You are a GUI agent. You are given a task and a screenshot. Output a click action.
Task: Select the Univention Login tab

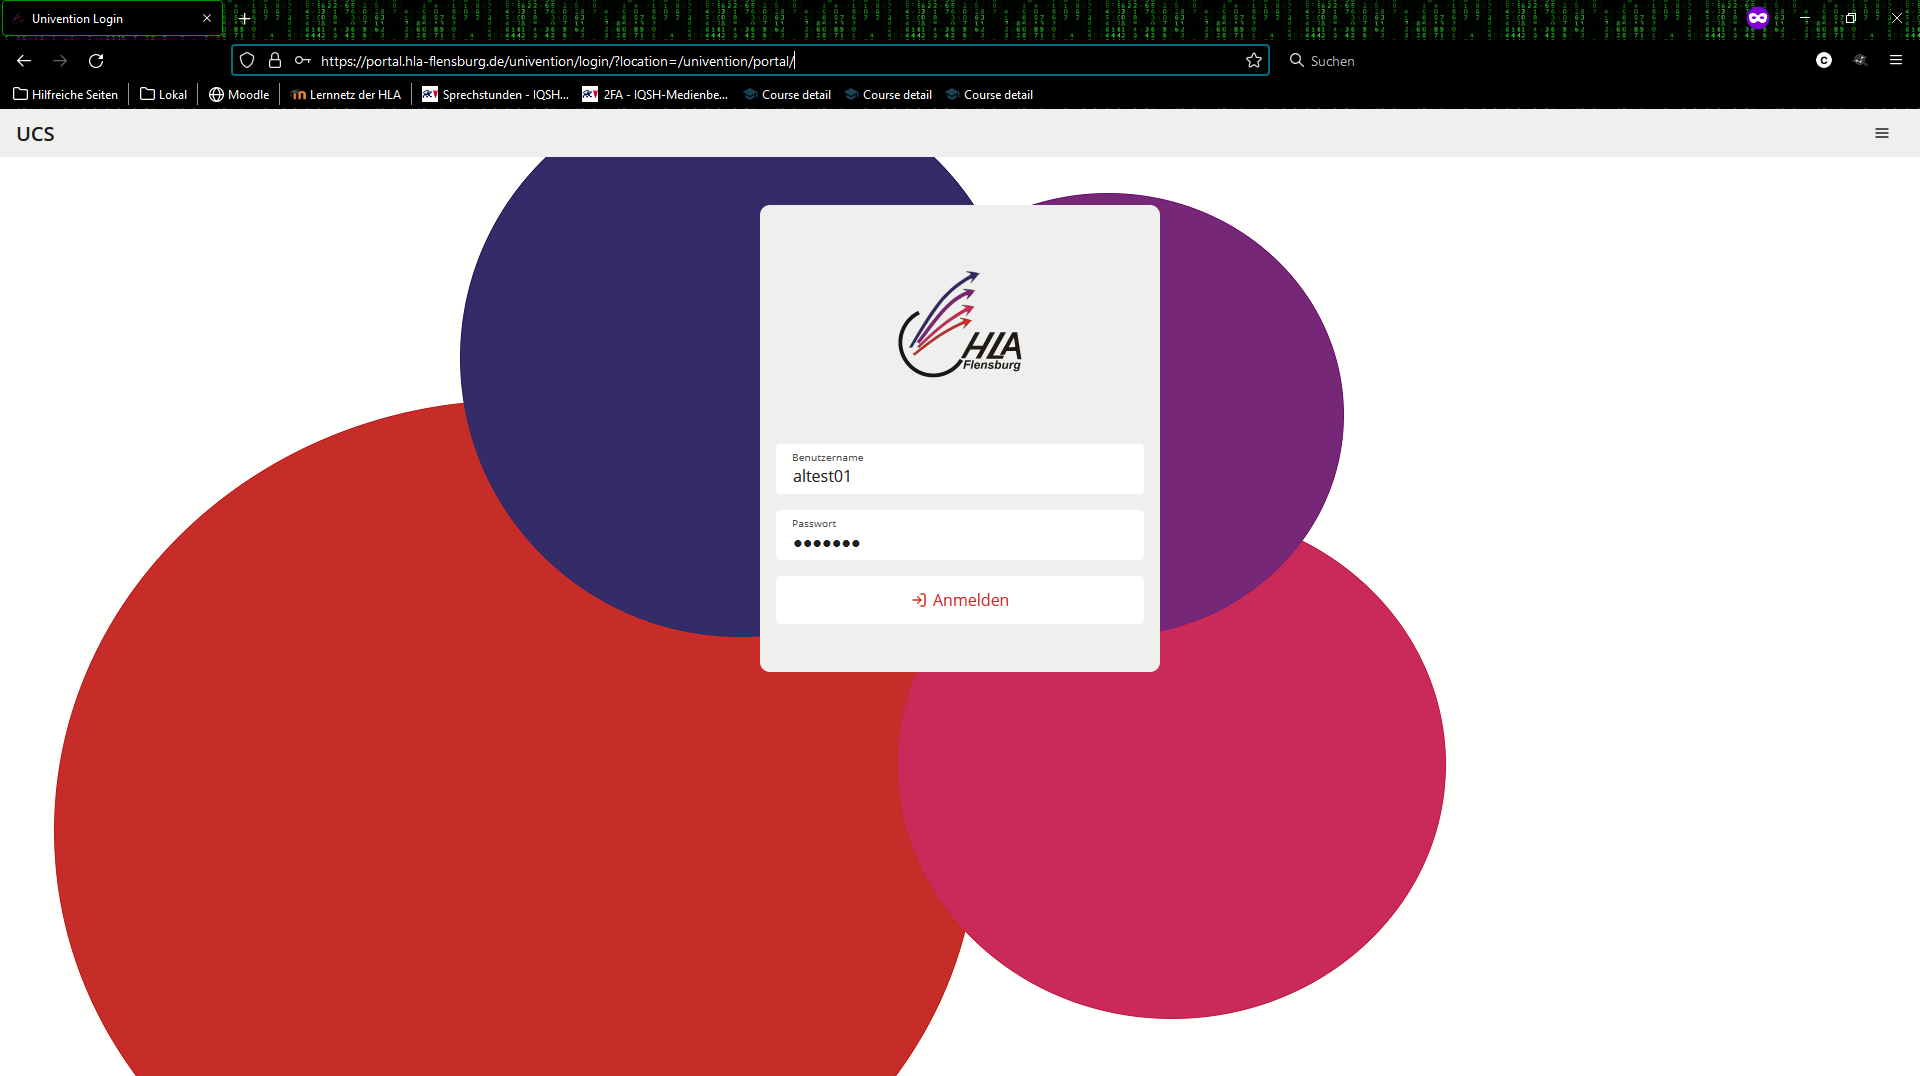pyautogui.click(x=112, y=18)
